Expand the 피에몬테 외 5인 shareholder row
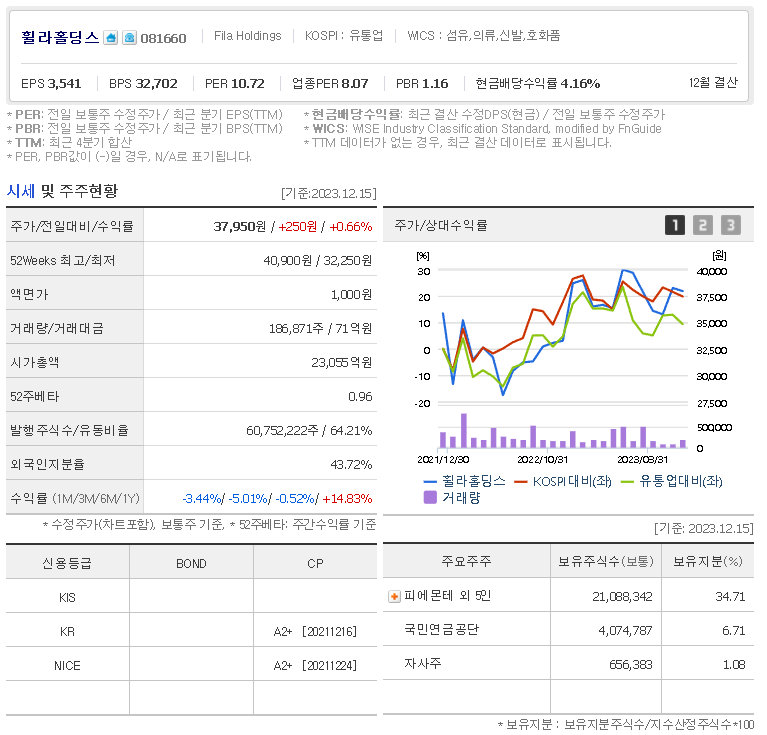 tap(394, 597)
